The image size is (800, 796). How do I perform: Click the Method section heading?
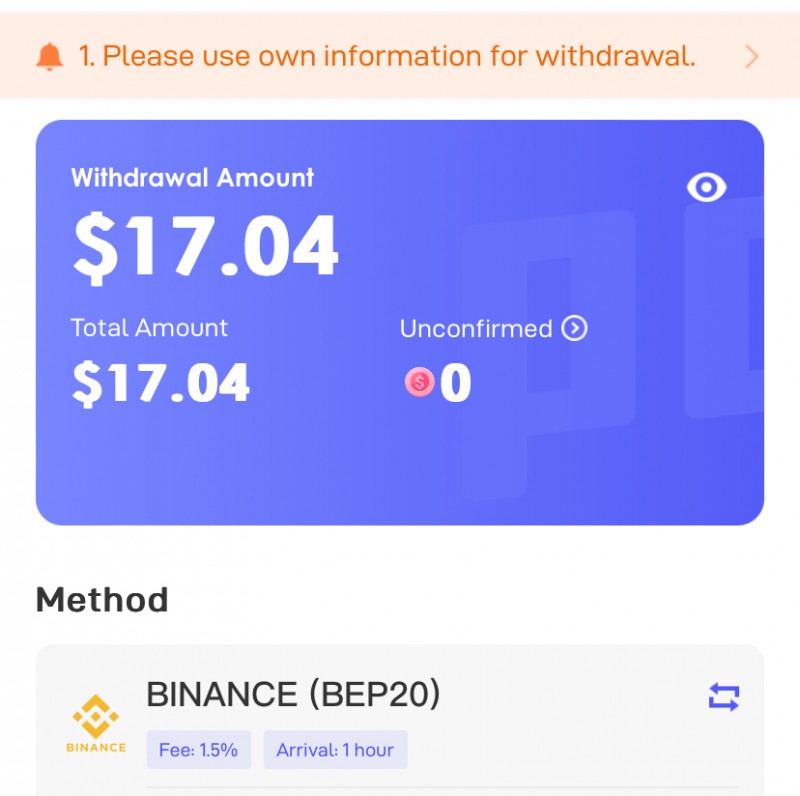(x=102, y=600)
